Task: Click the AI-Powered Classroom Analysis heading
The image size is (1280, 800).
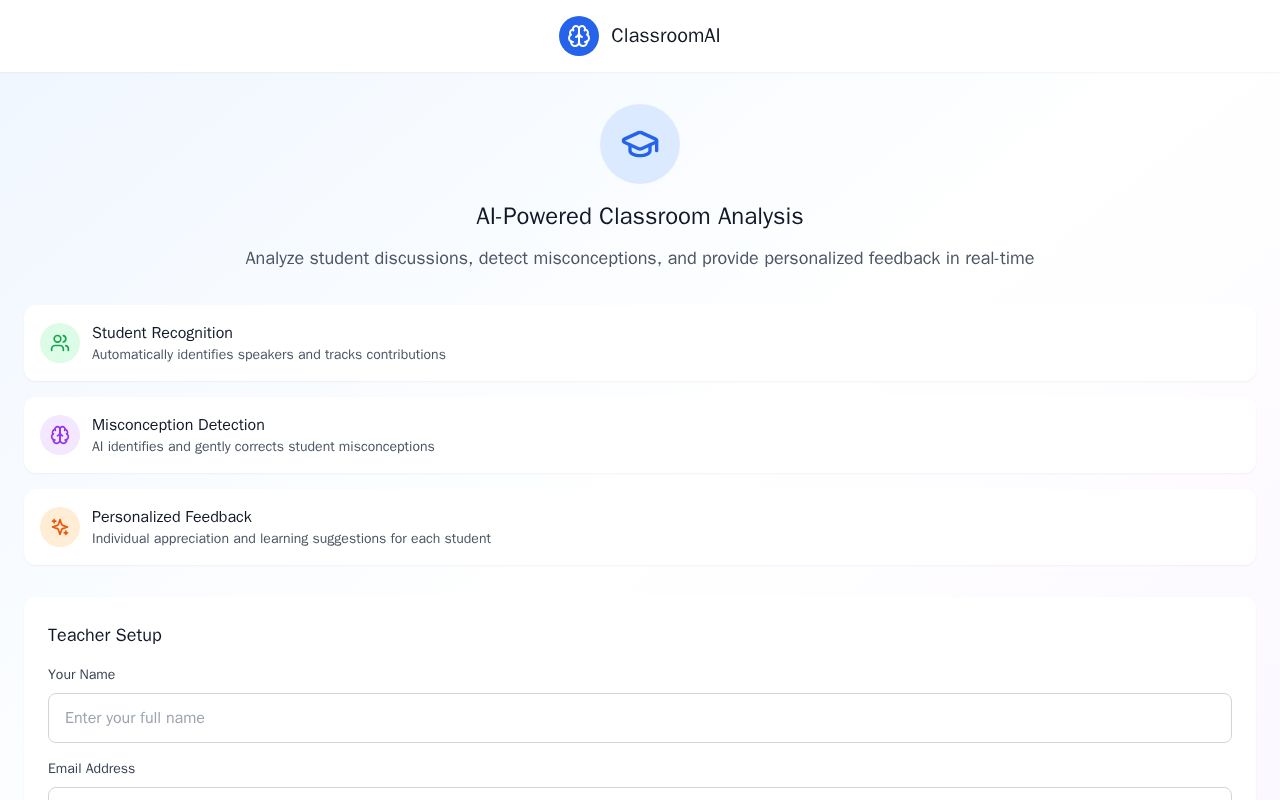Action: point(640,216)
